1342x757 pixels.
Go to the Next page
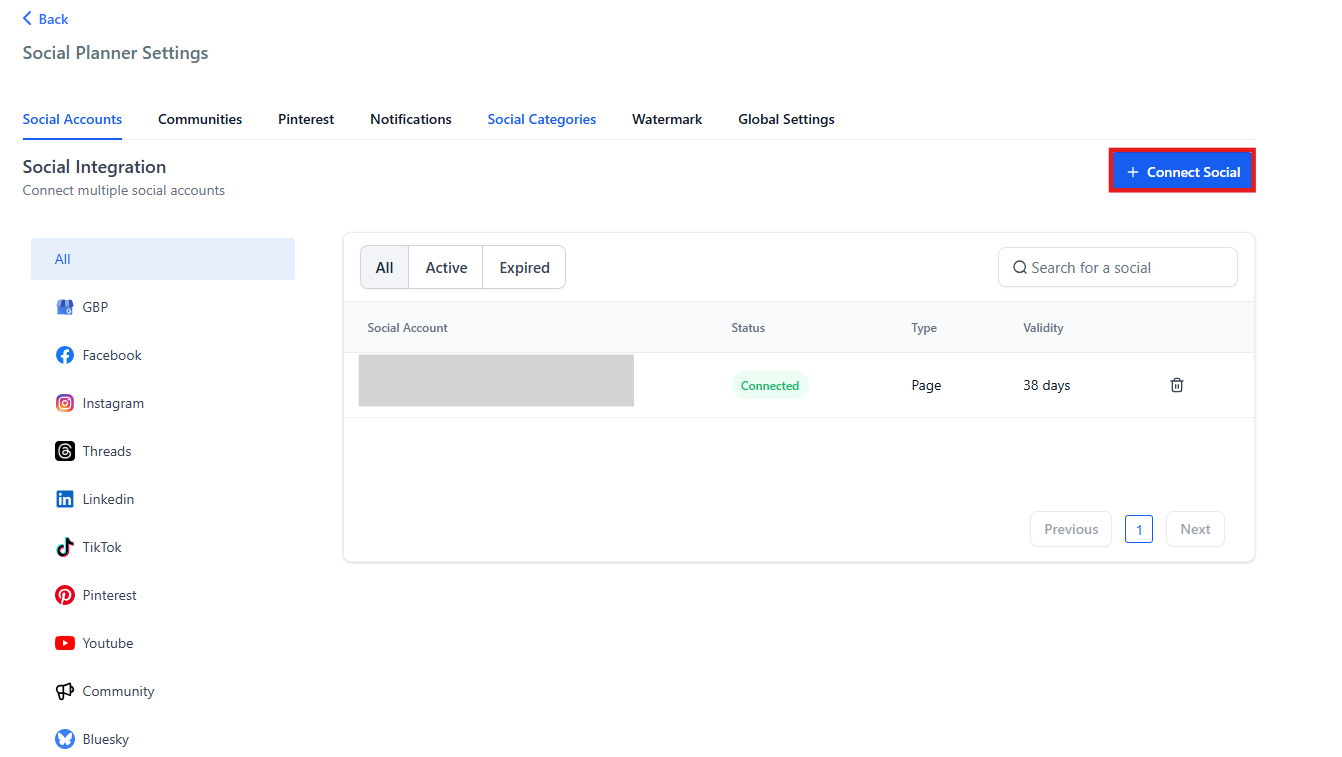tap(1195, 529)
